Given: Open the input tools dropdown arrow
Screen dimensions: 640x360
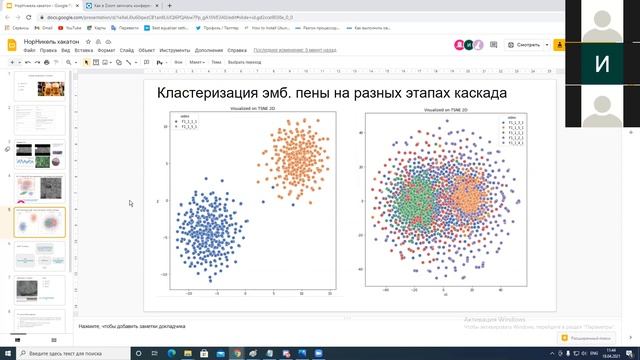Looking at the screenshot, I should click(166, 62).
